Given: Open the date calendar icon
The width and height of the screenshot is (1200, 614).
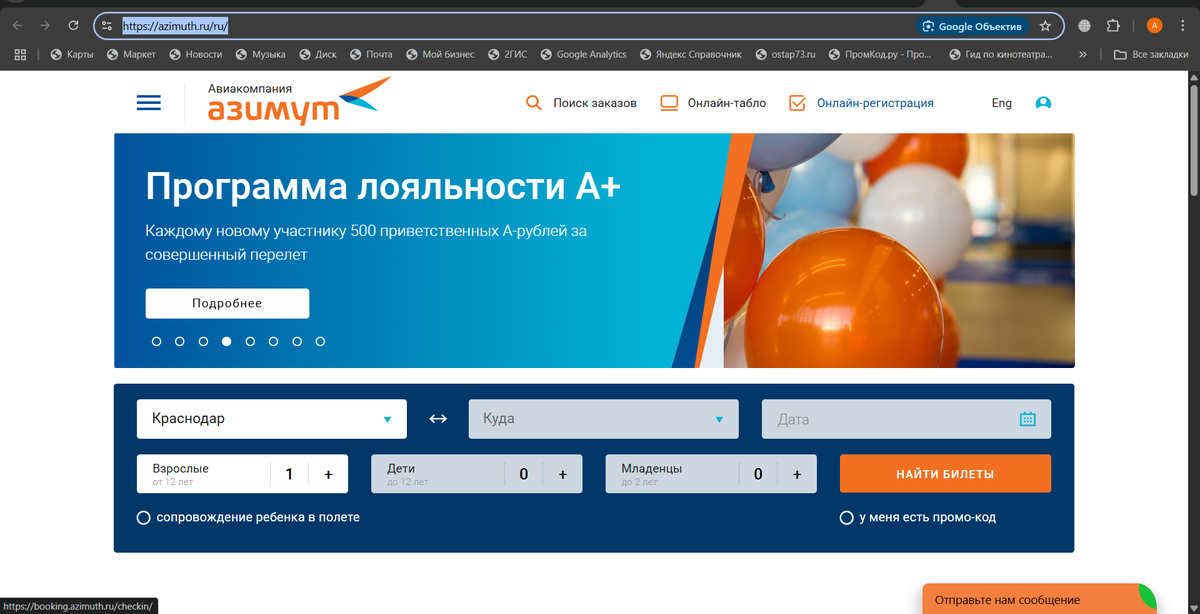Looking at the screenshot, I should pyautogui.click(x=1028, y=419).
